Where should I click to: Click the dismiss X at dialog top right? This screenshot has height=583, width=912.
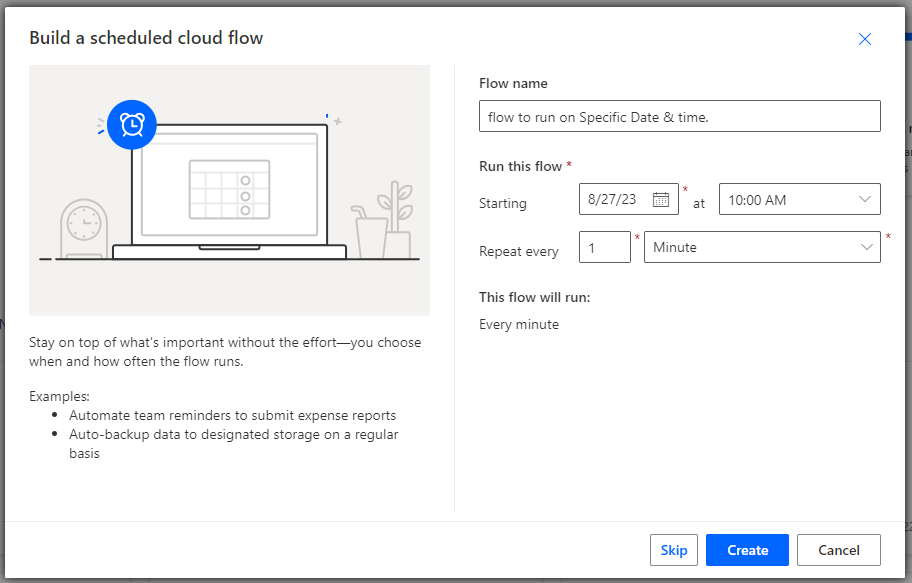(864, 39)
